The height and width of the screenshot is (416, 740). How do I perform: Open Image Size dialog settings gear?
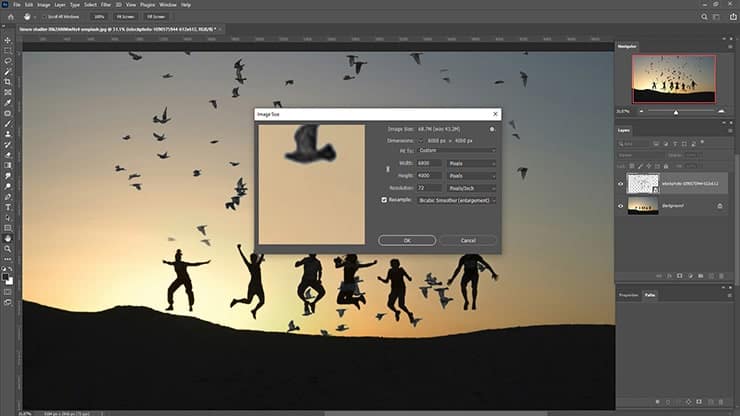(492, 129)
